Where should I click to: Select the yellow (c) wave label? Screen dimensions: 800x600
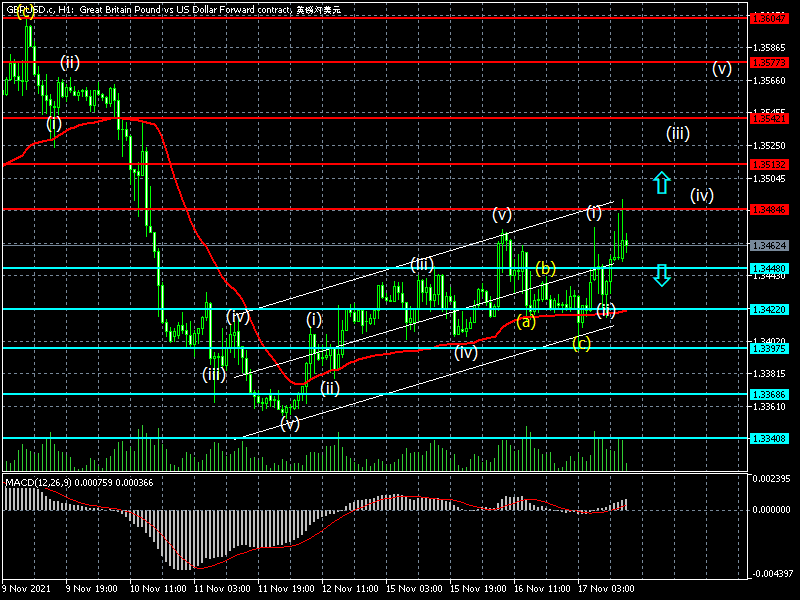click(581, 343)
